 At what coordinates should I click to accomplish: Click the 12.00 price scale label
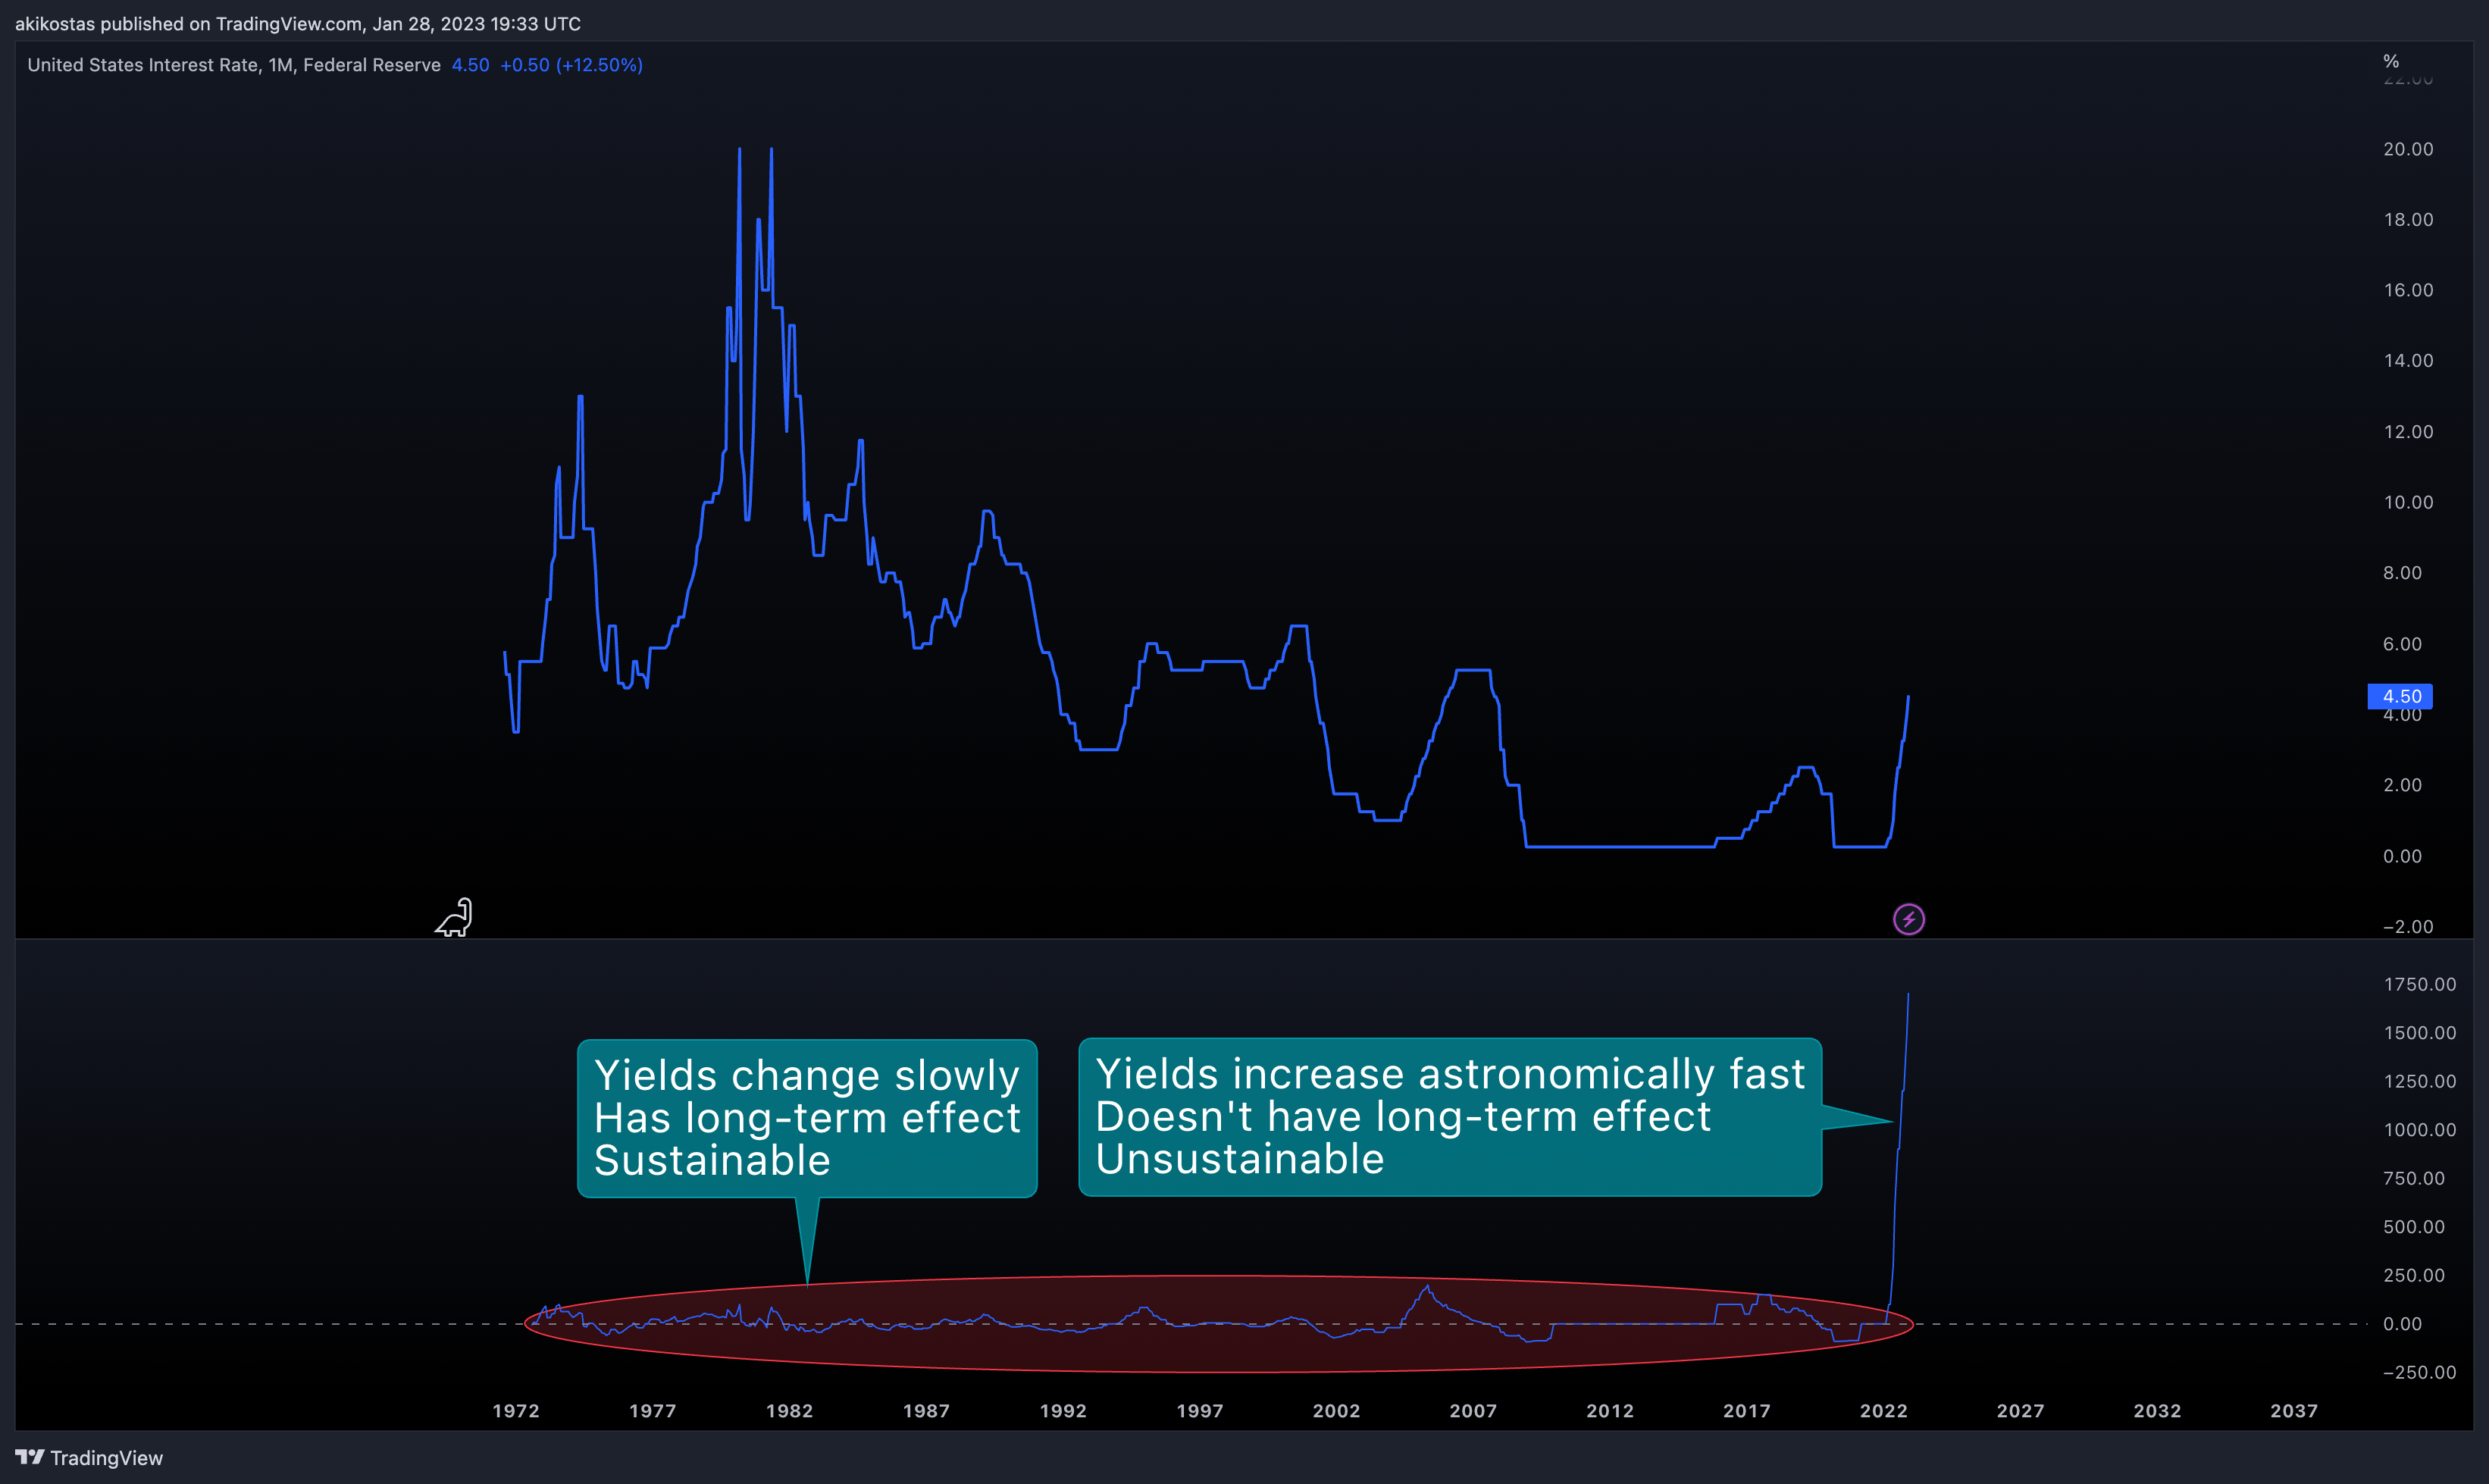(x=2408, y=432)
